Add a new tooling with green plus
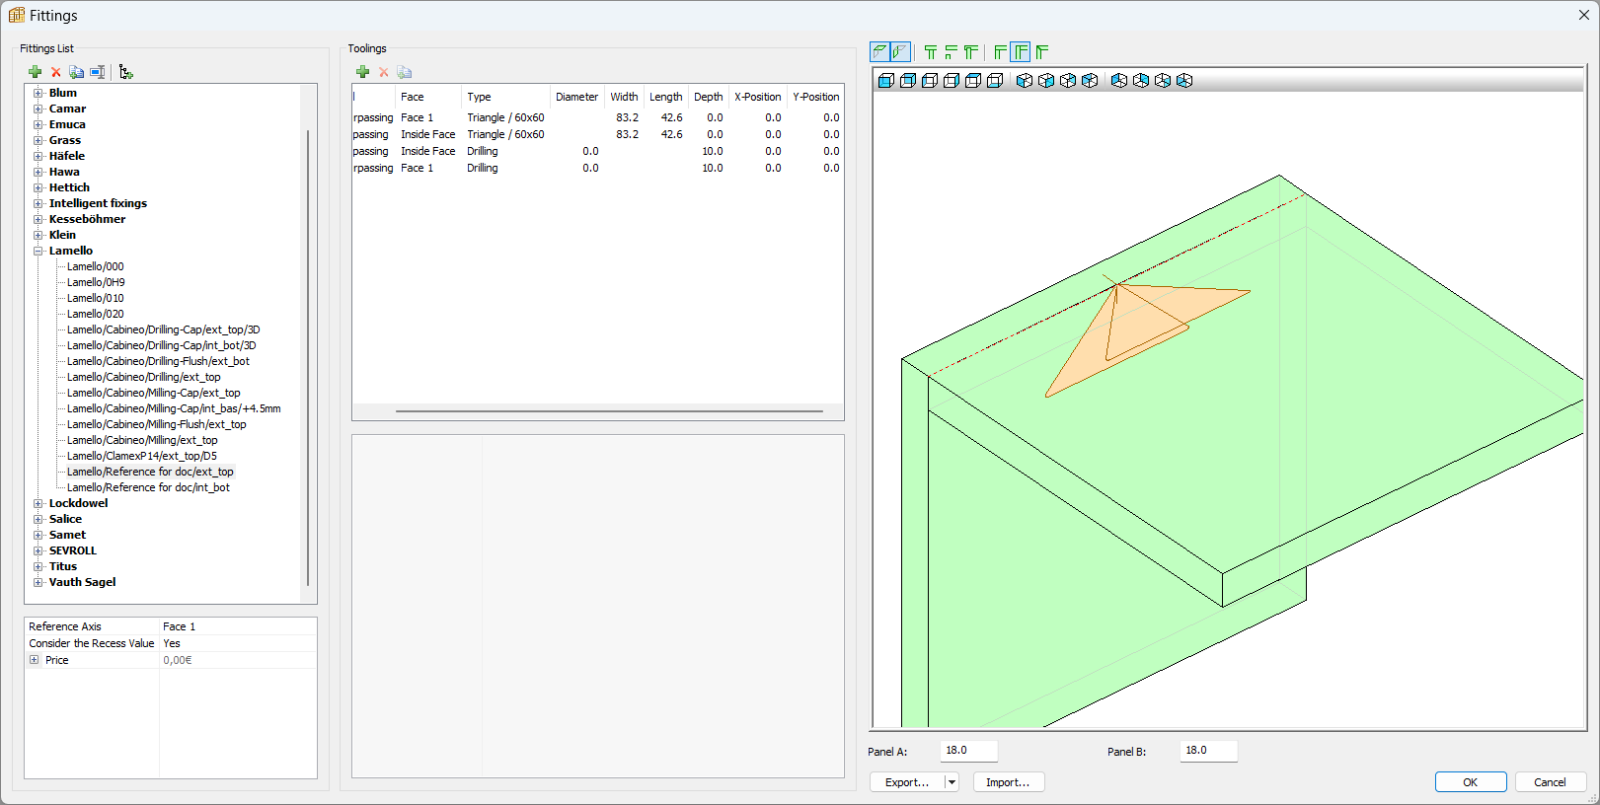The image size is (1600, 805). tap(363, 72)
